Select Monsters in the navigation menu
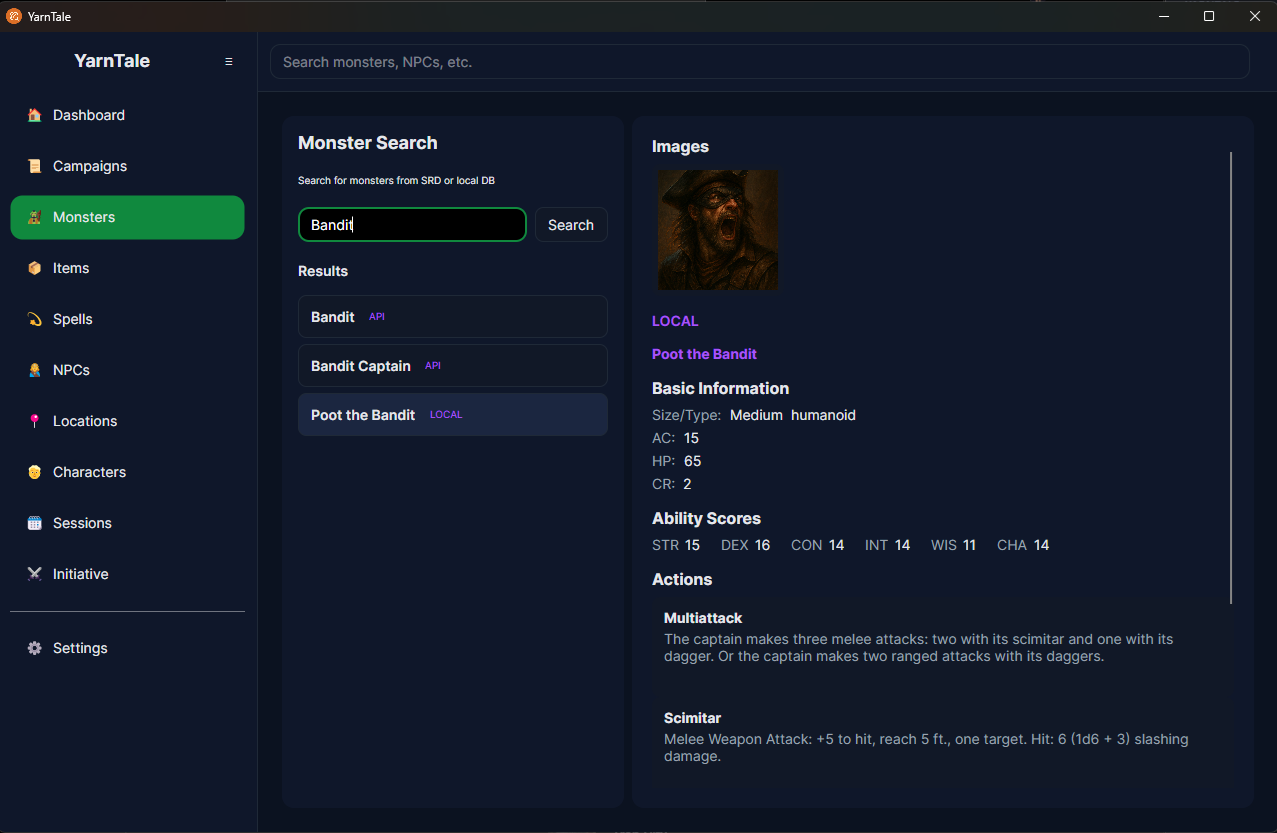Screen dimensions: 1277x833 click(127, 217)
